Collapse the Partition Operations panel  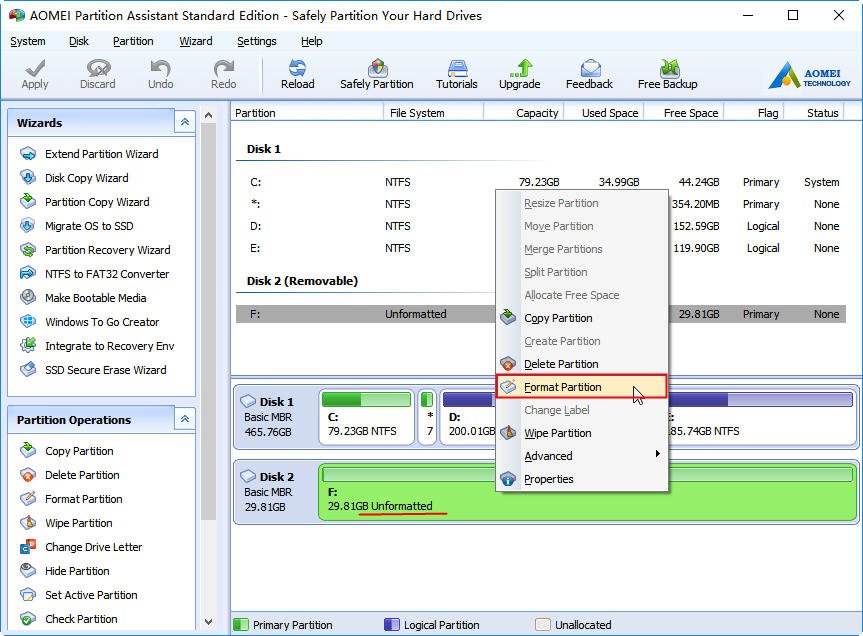185,419
